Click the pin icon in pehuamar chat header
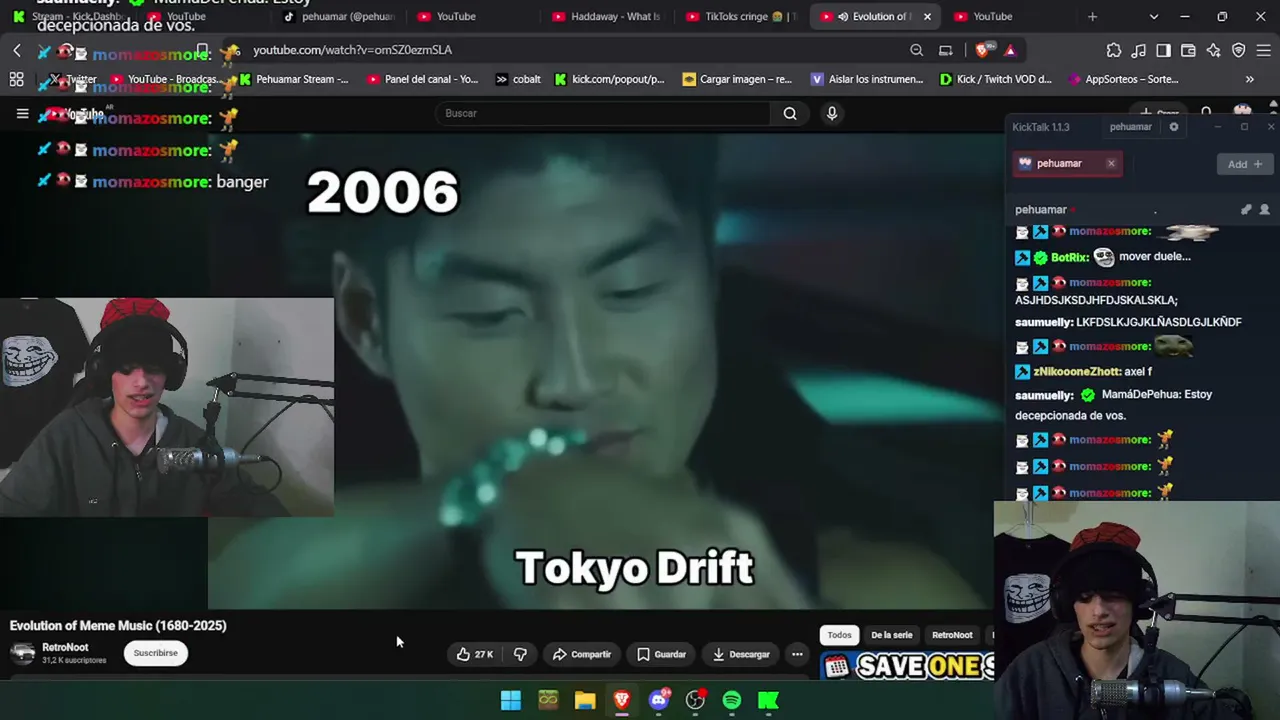This screenshot has height=720, width=1280. [1246, 210]
